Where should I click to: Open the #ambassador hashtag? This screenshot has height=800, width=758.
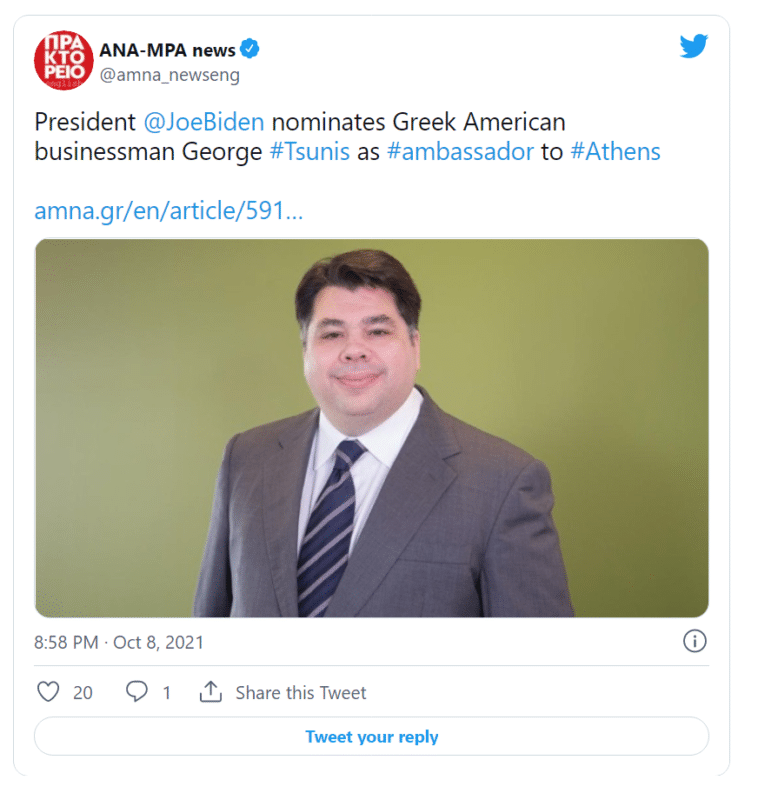pyautogui.click(x=460, y=152)
